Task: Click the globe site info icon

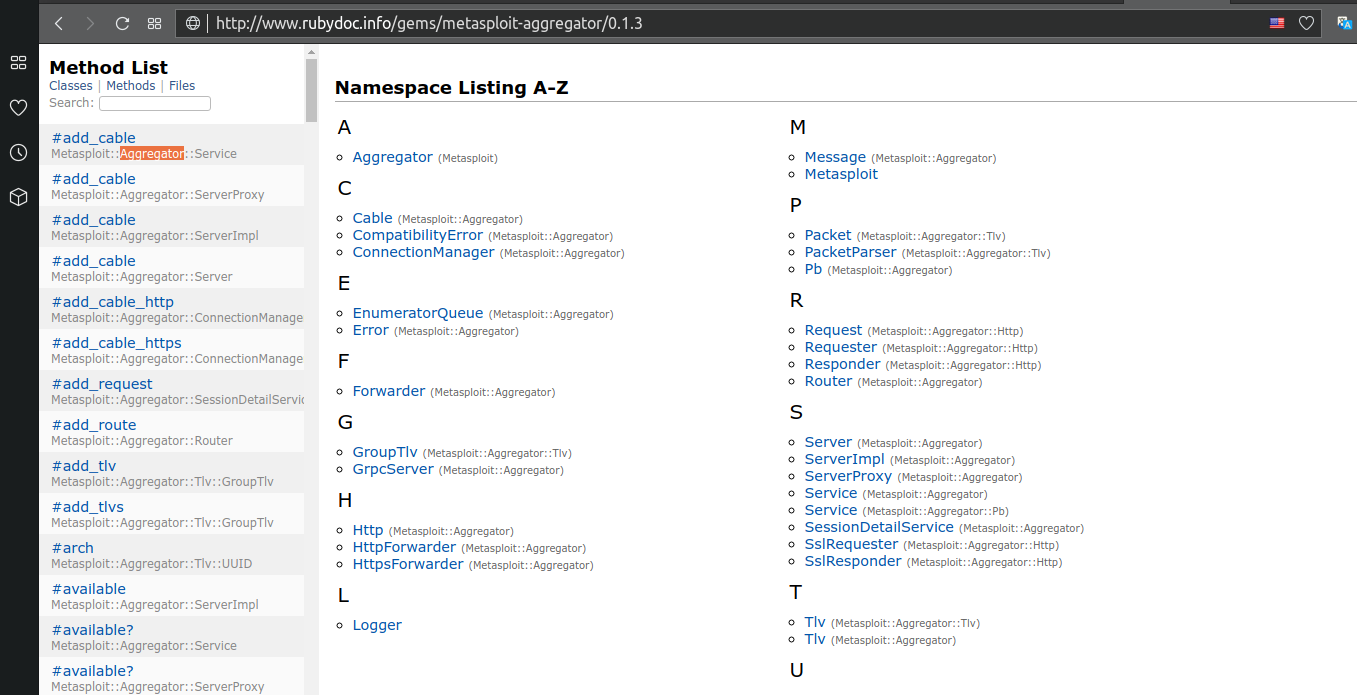Action: pos(193,23)
